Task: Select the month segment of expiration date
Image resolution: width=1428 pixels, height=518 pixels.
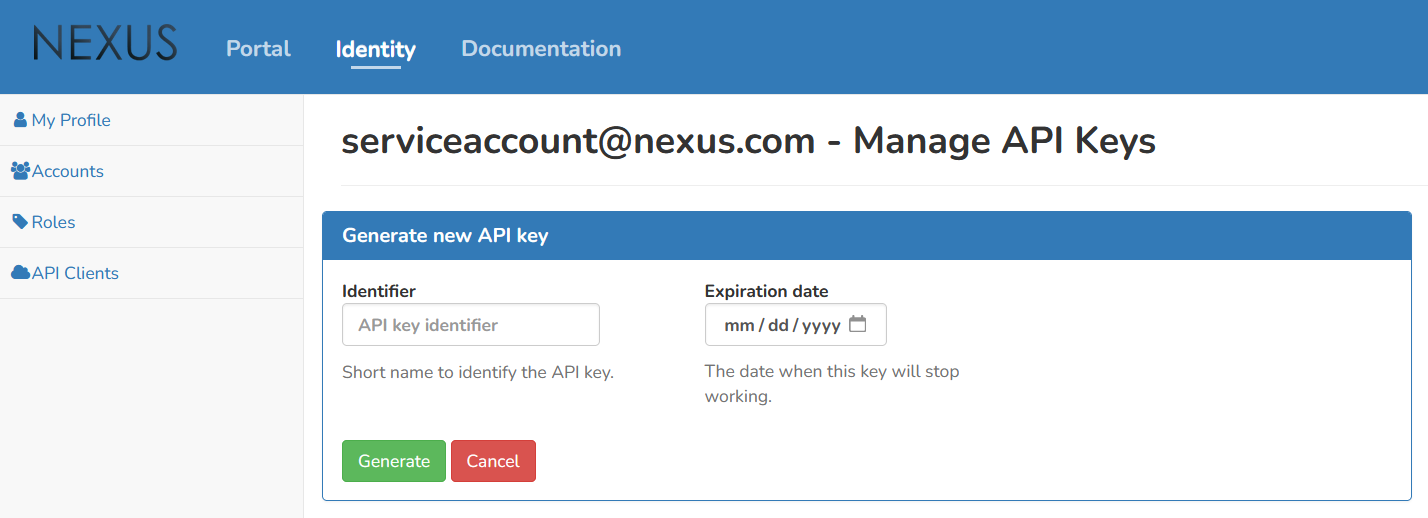Action: coord(739,325)
